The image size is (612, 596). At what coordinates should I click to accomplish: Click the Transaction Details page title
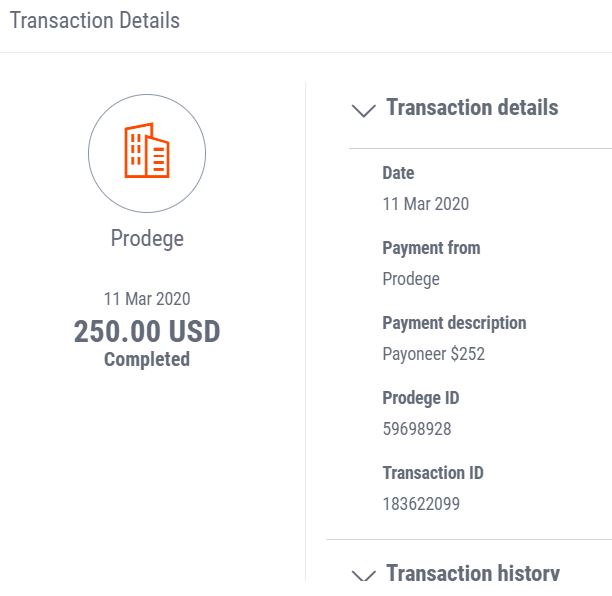[x=95, y=20]
